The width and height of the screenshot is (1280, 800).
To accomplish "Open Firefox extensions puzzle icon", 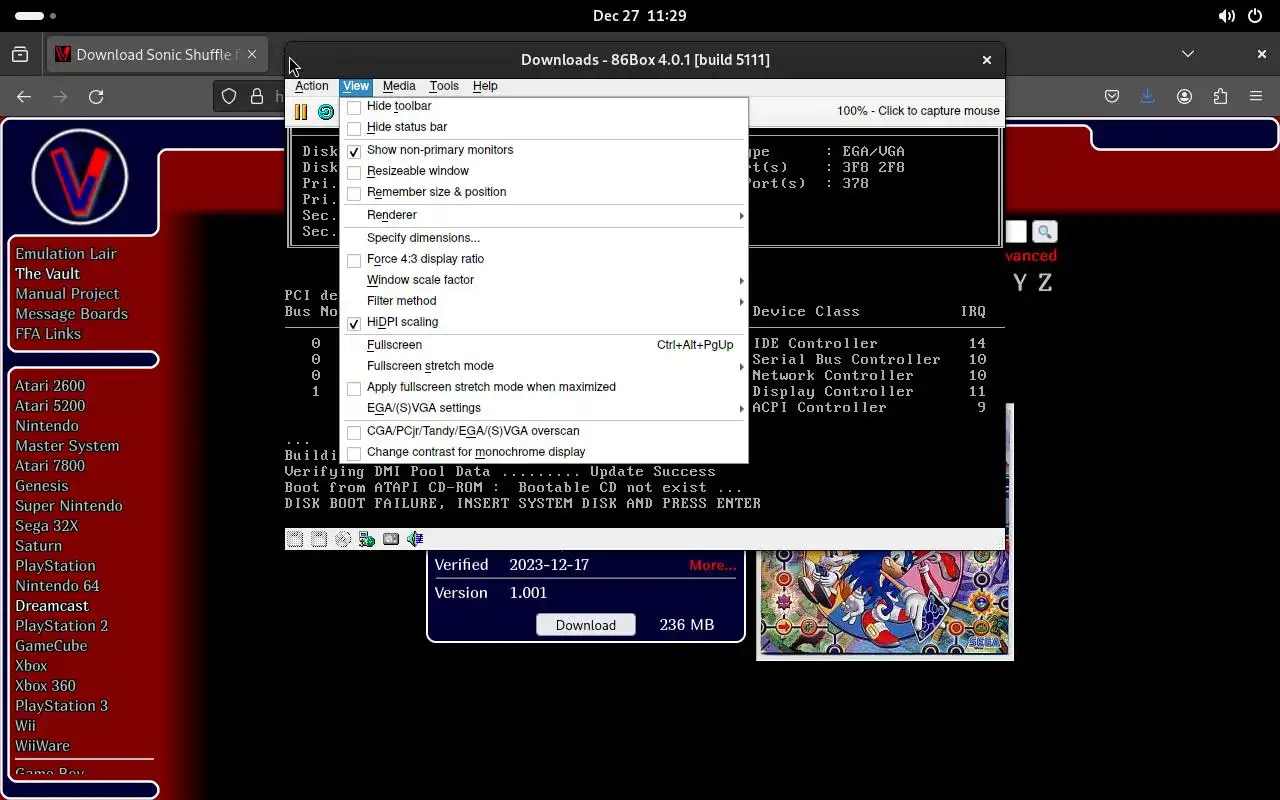I will (x=1220, y=96).
